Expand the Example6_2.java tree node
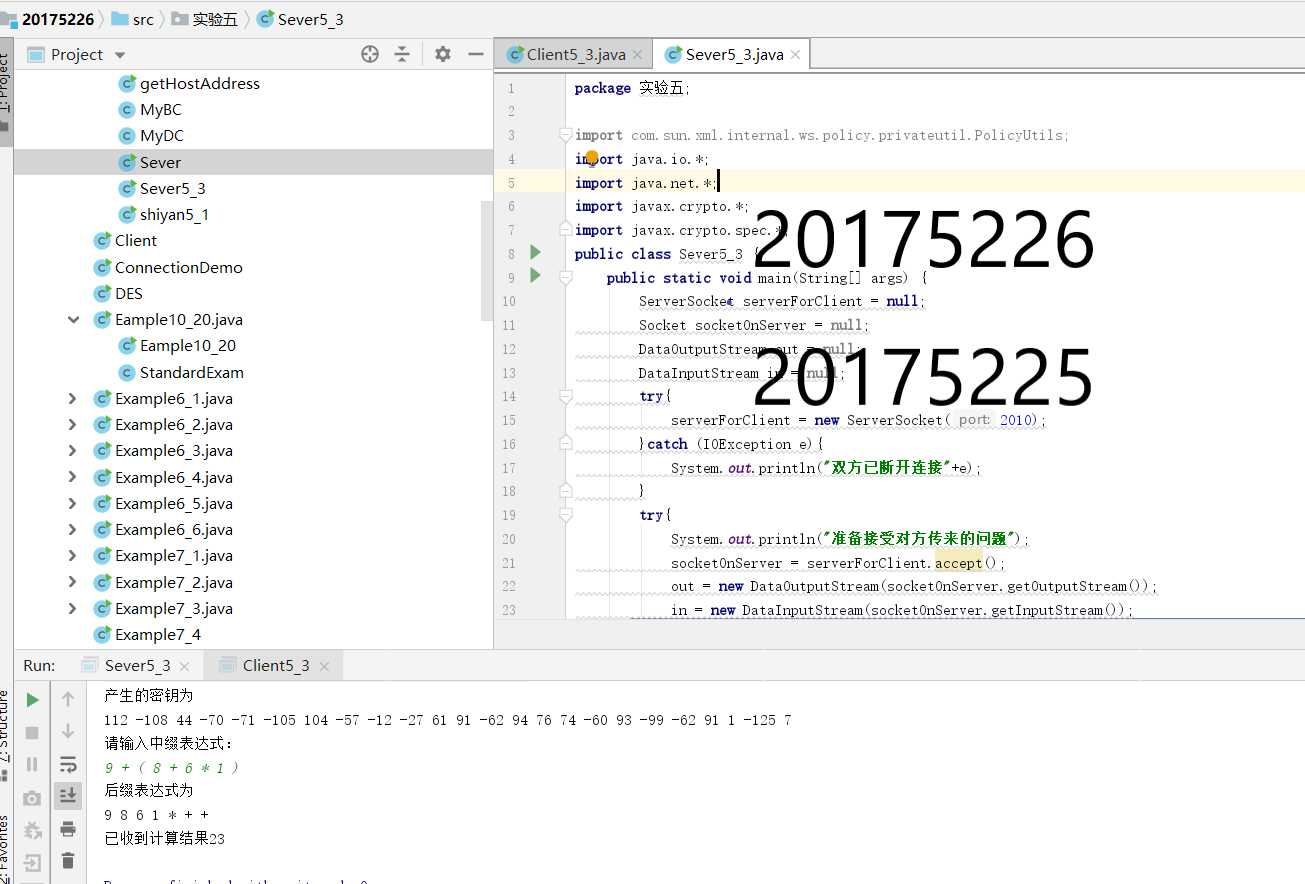The image size is (1305, 884). (x=73, y=424)
